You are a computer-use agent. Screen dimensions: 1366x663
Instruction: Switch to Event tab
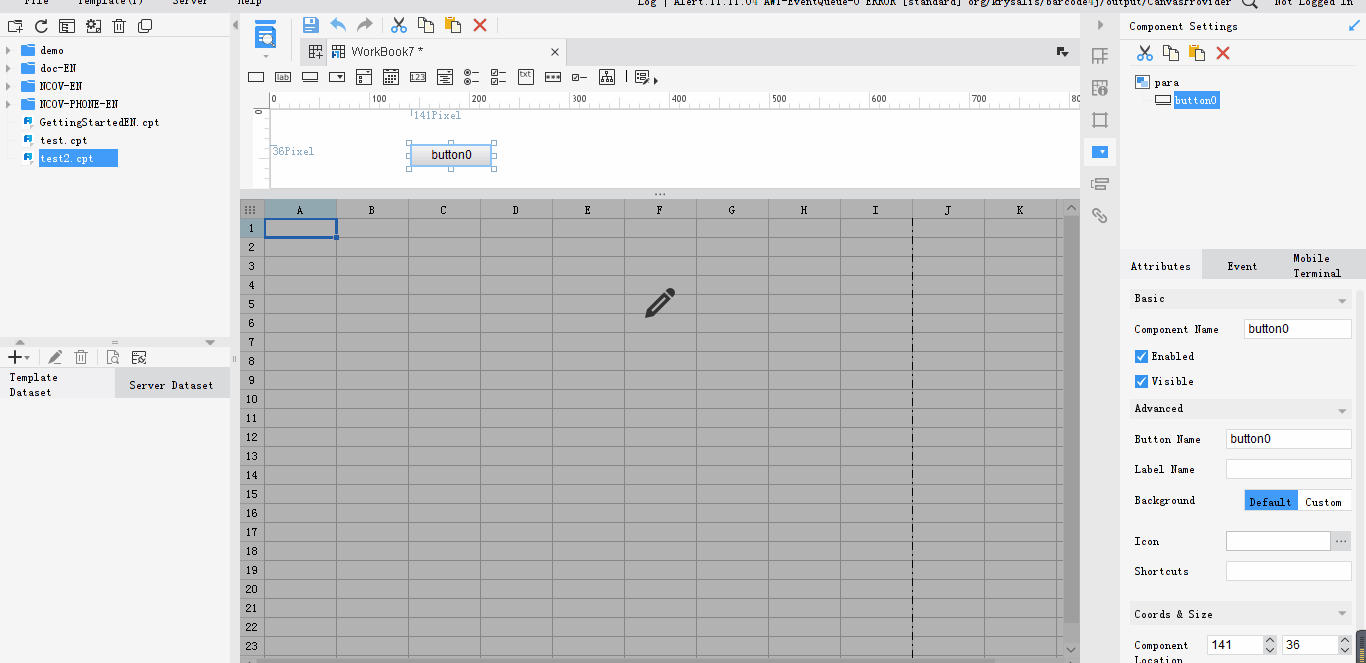1242,266
